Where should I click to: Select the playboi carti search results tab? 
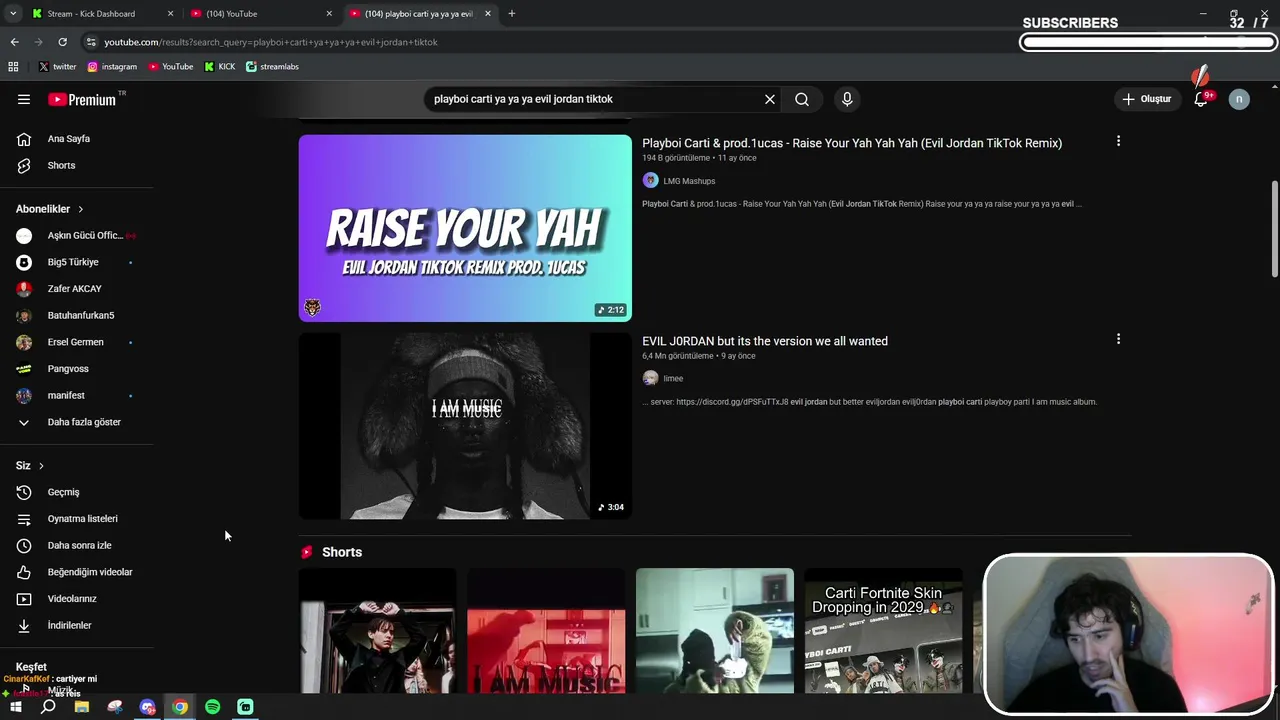pyautogui.click(x=420, y=13)
